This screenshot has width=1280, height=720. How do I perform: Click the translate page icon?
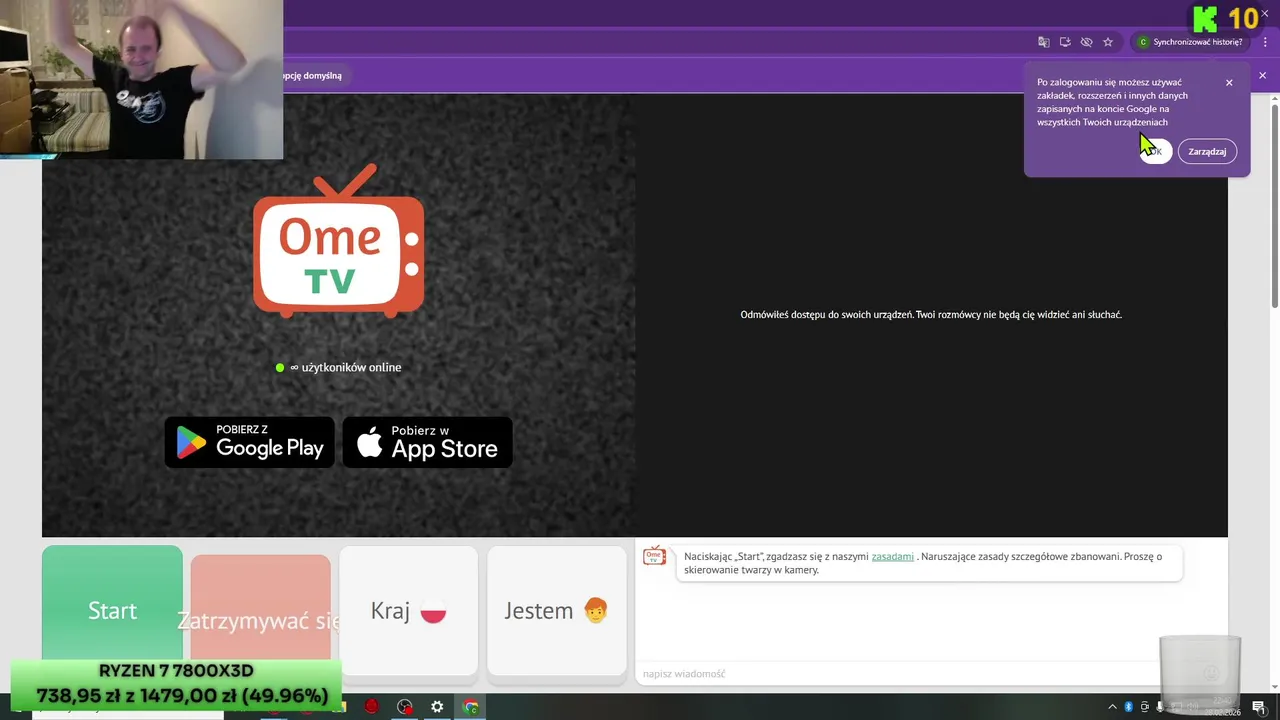1044,42
